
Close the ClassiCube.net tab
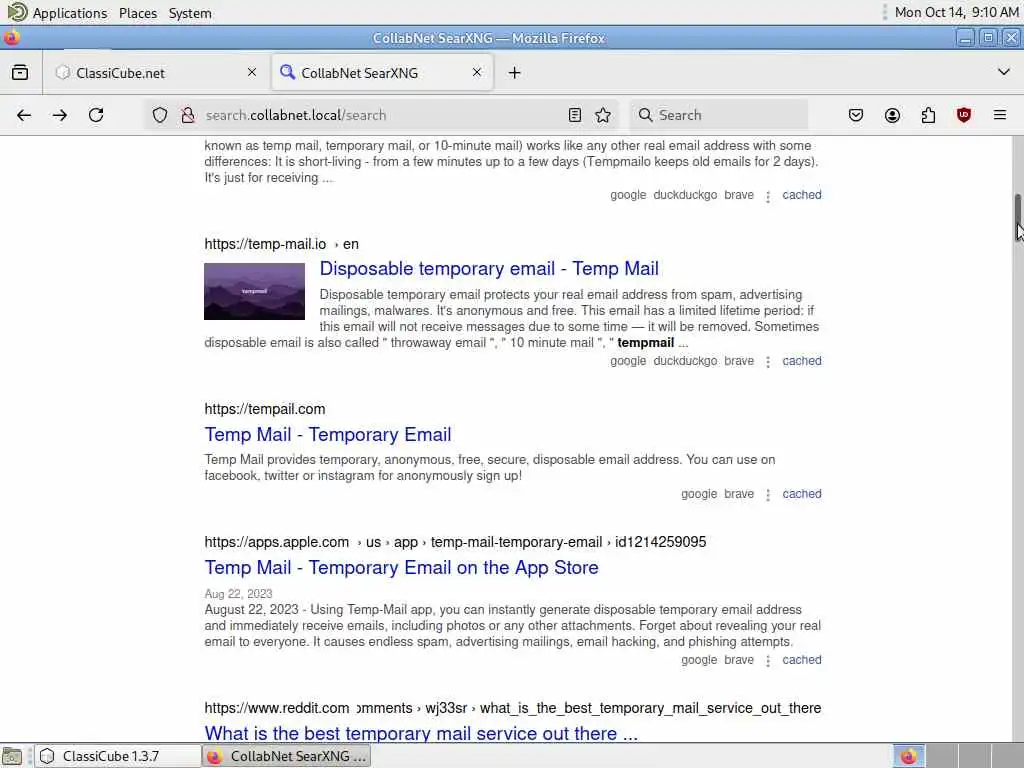(x=252, y=72)
